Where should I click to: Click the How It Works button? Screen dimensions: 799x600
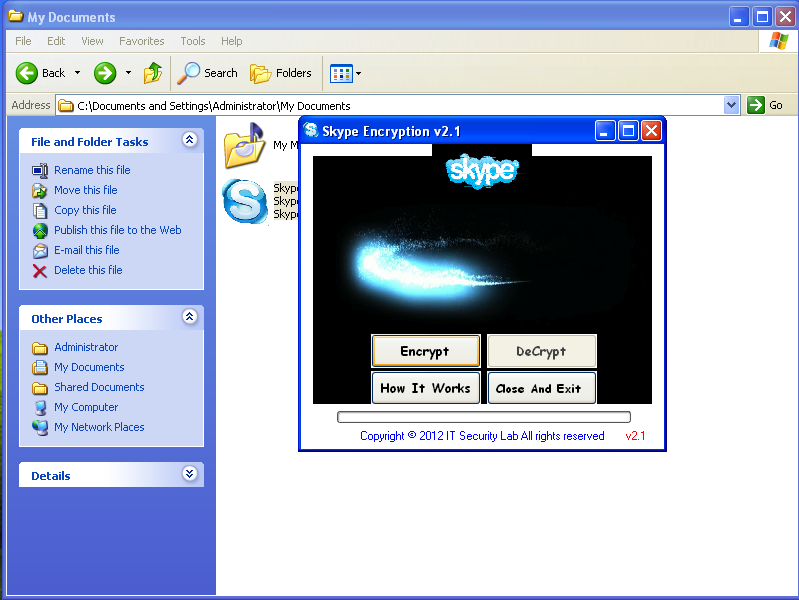coord(425,388)
